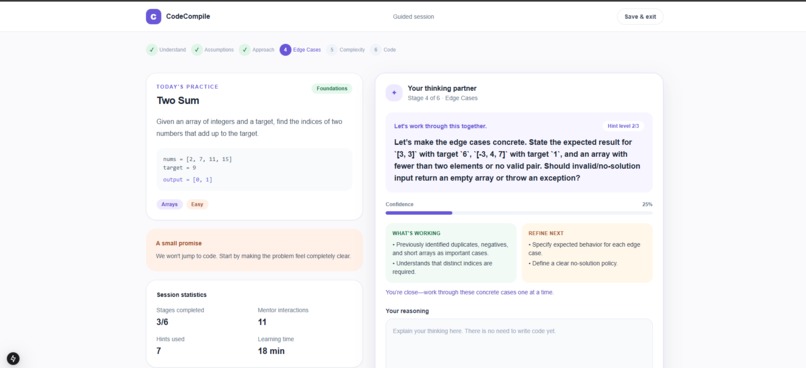Click the Hints used value 7
This screenshot has height=368, width=806.
(159, 351)
